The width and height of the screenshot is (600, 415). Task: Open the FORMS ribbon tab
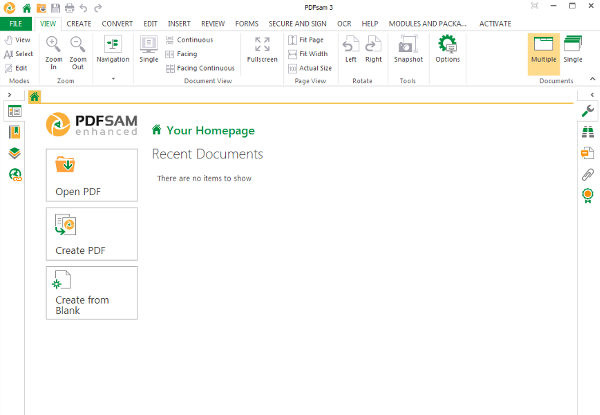247,24
